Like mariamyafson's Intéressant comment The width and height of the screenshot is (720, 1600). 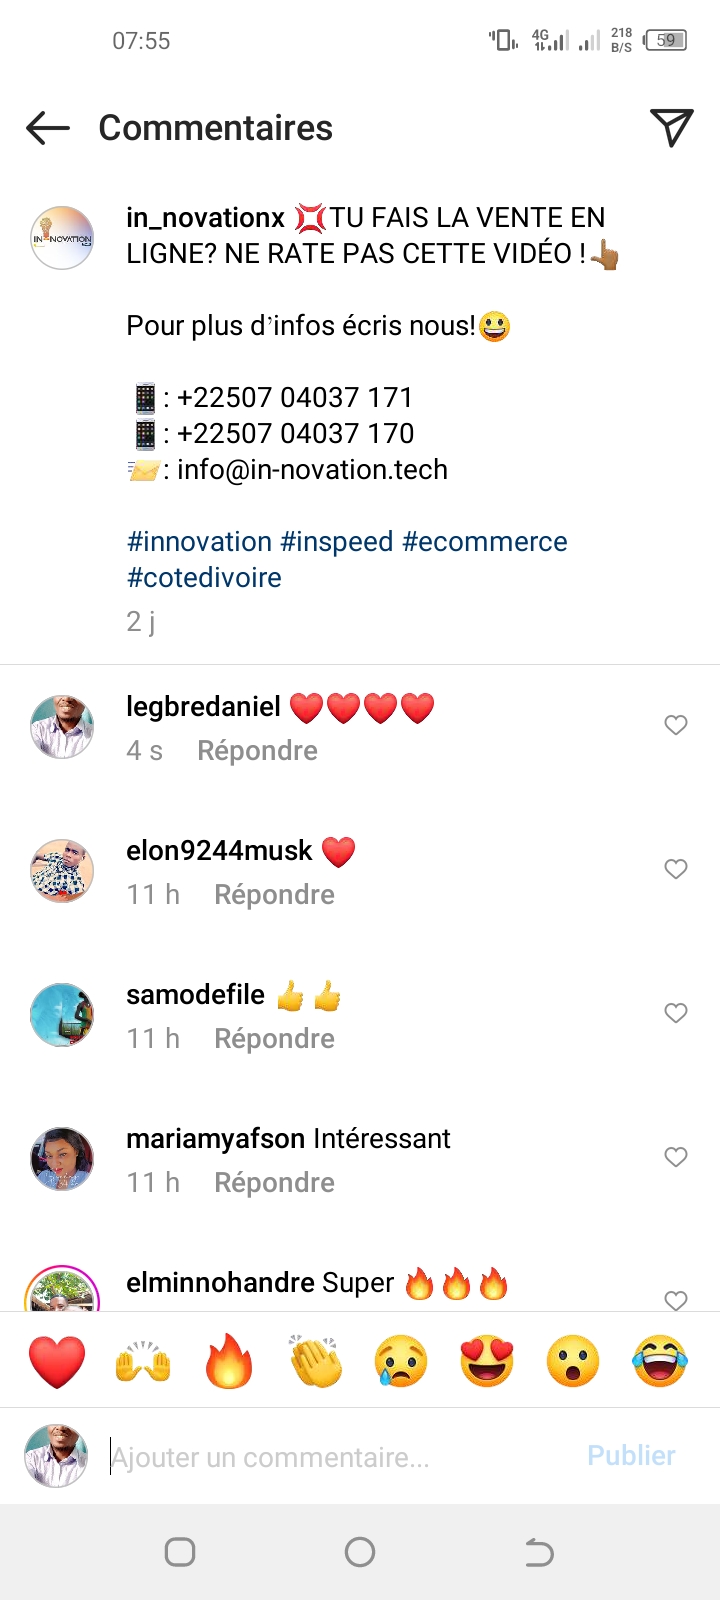pos(676,1157)
